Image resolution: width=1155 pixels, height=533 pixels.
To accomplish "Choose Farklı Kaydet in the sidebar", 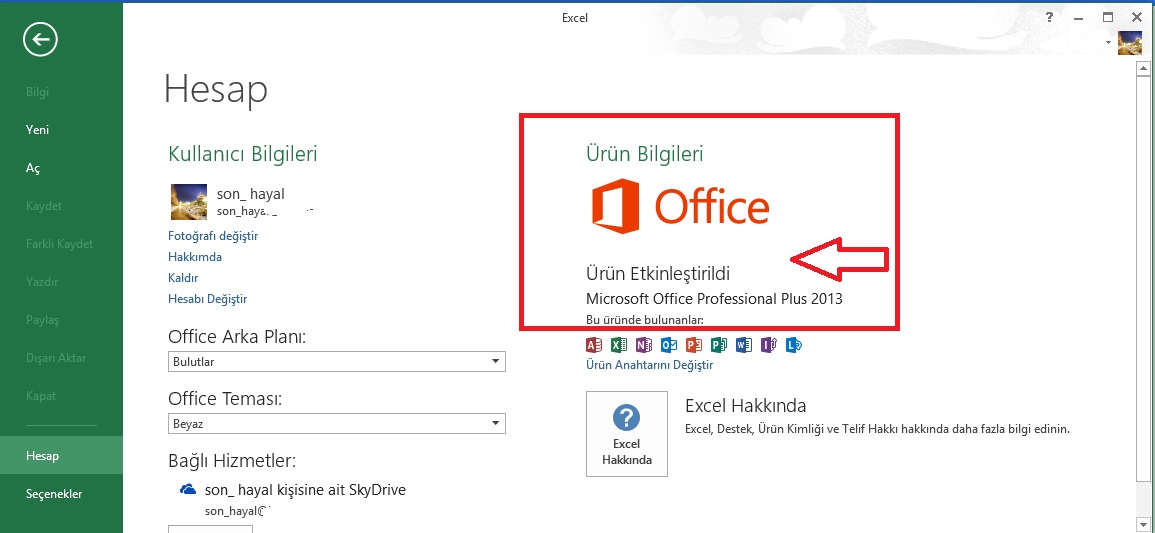I will [61, 244].
